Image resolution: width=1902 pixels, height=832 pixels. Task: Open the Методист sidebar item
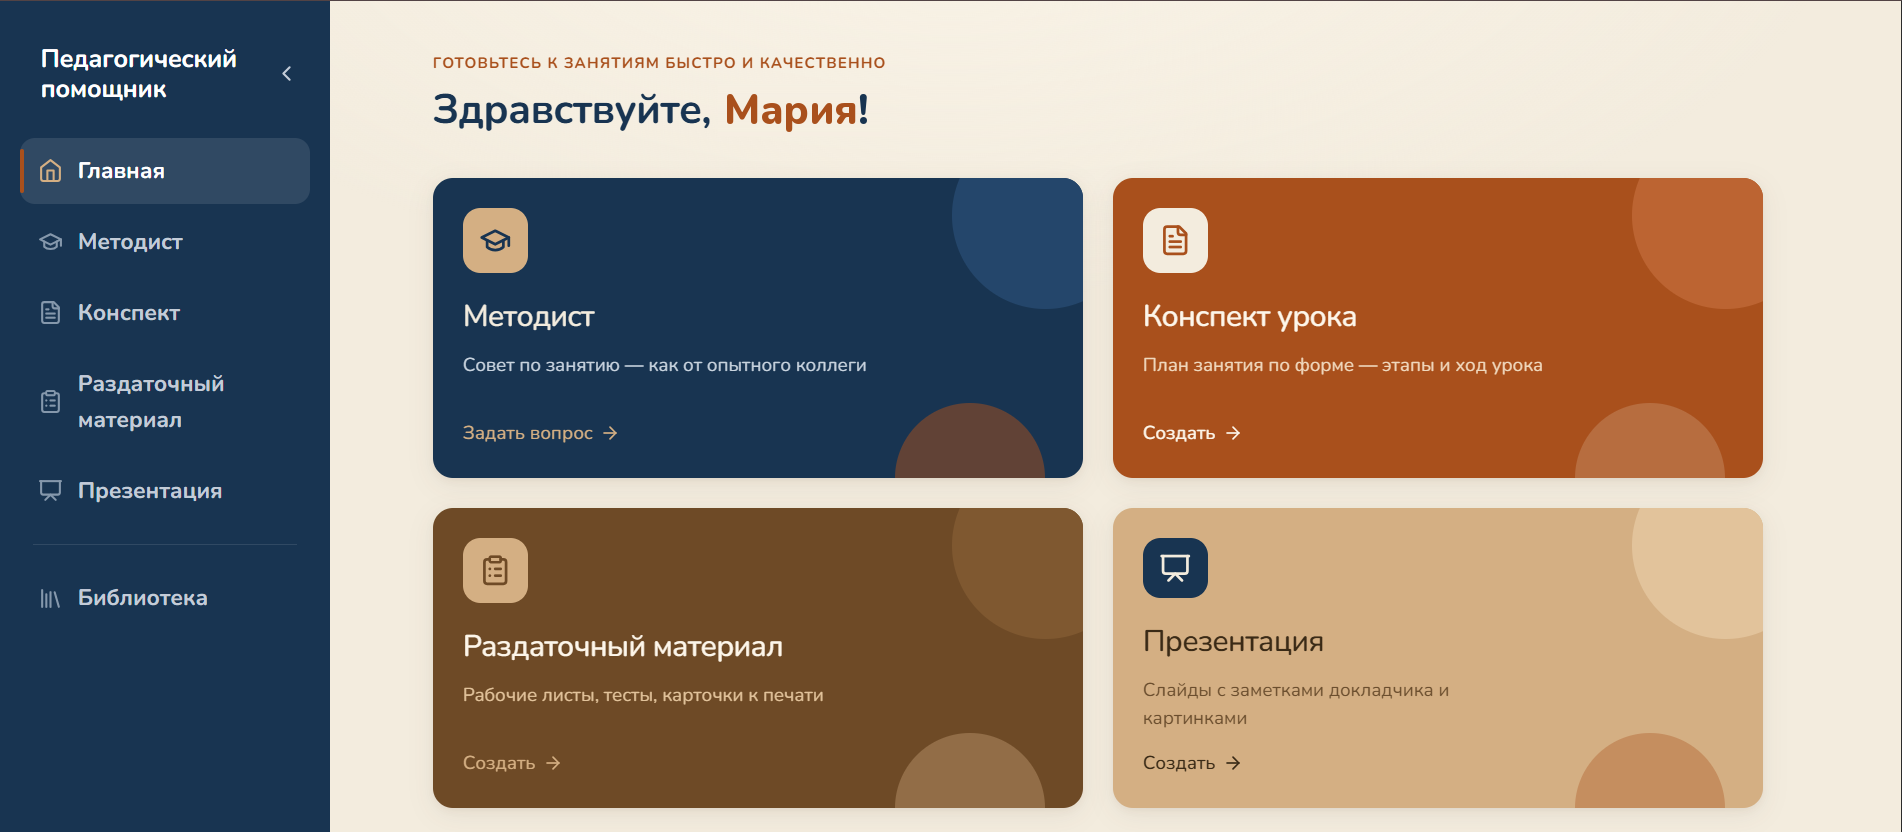(165, 242)
